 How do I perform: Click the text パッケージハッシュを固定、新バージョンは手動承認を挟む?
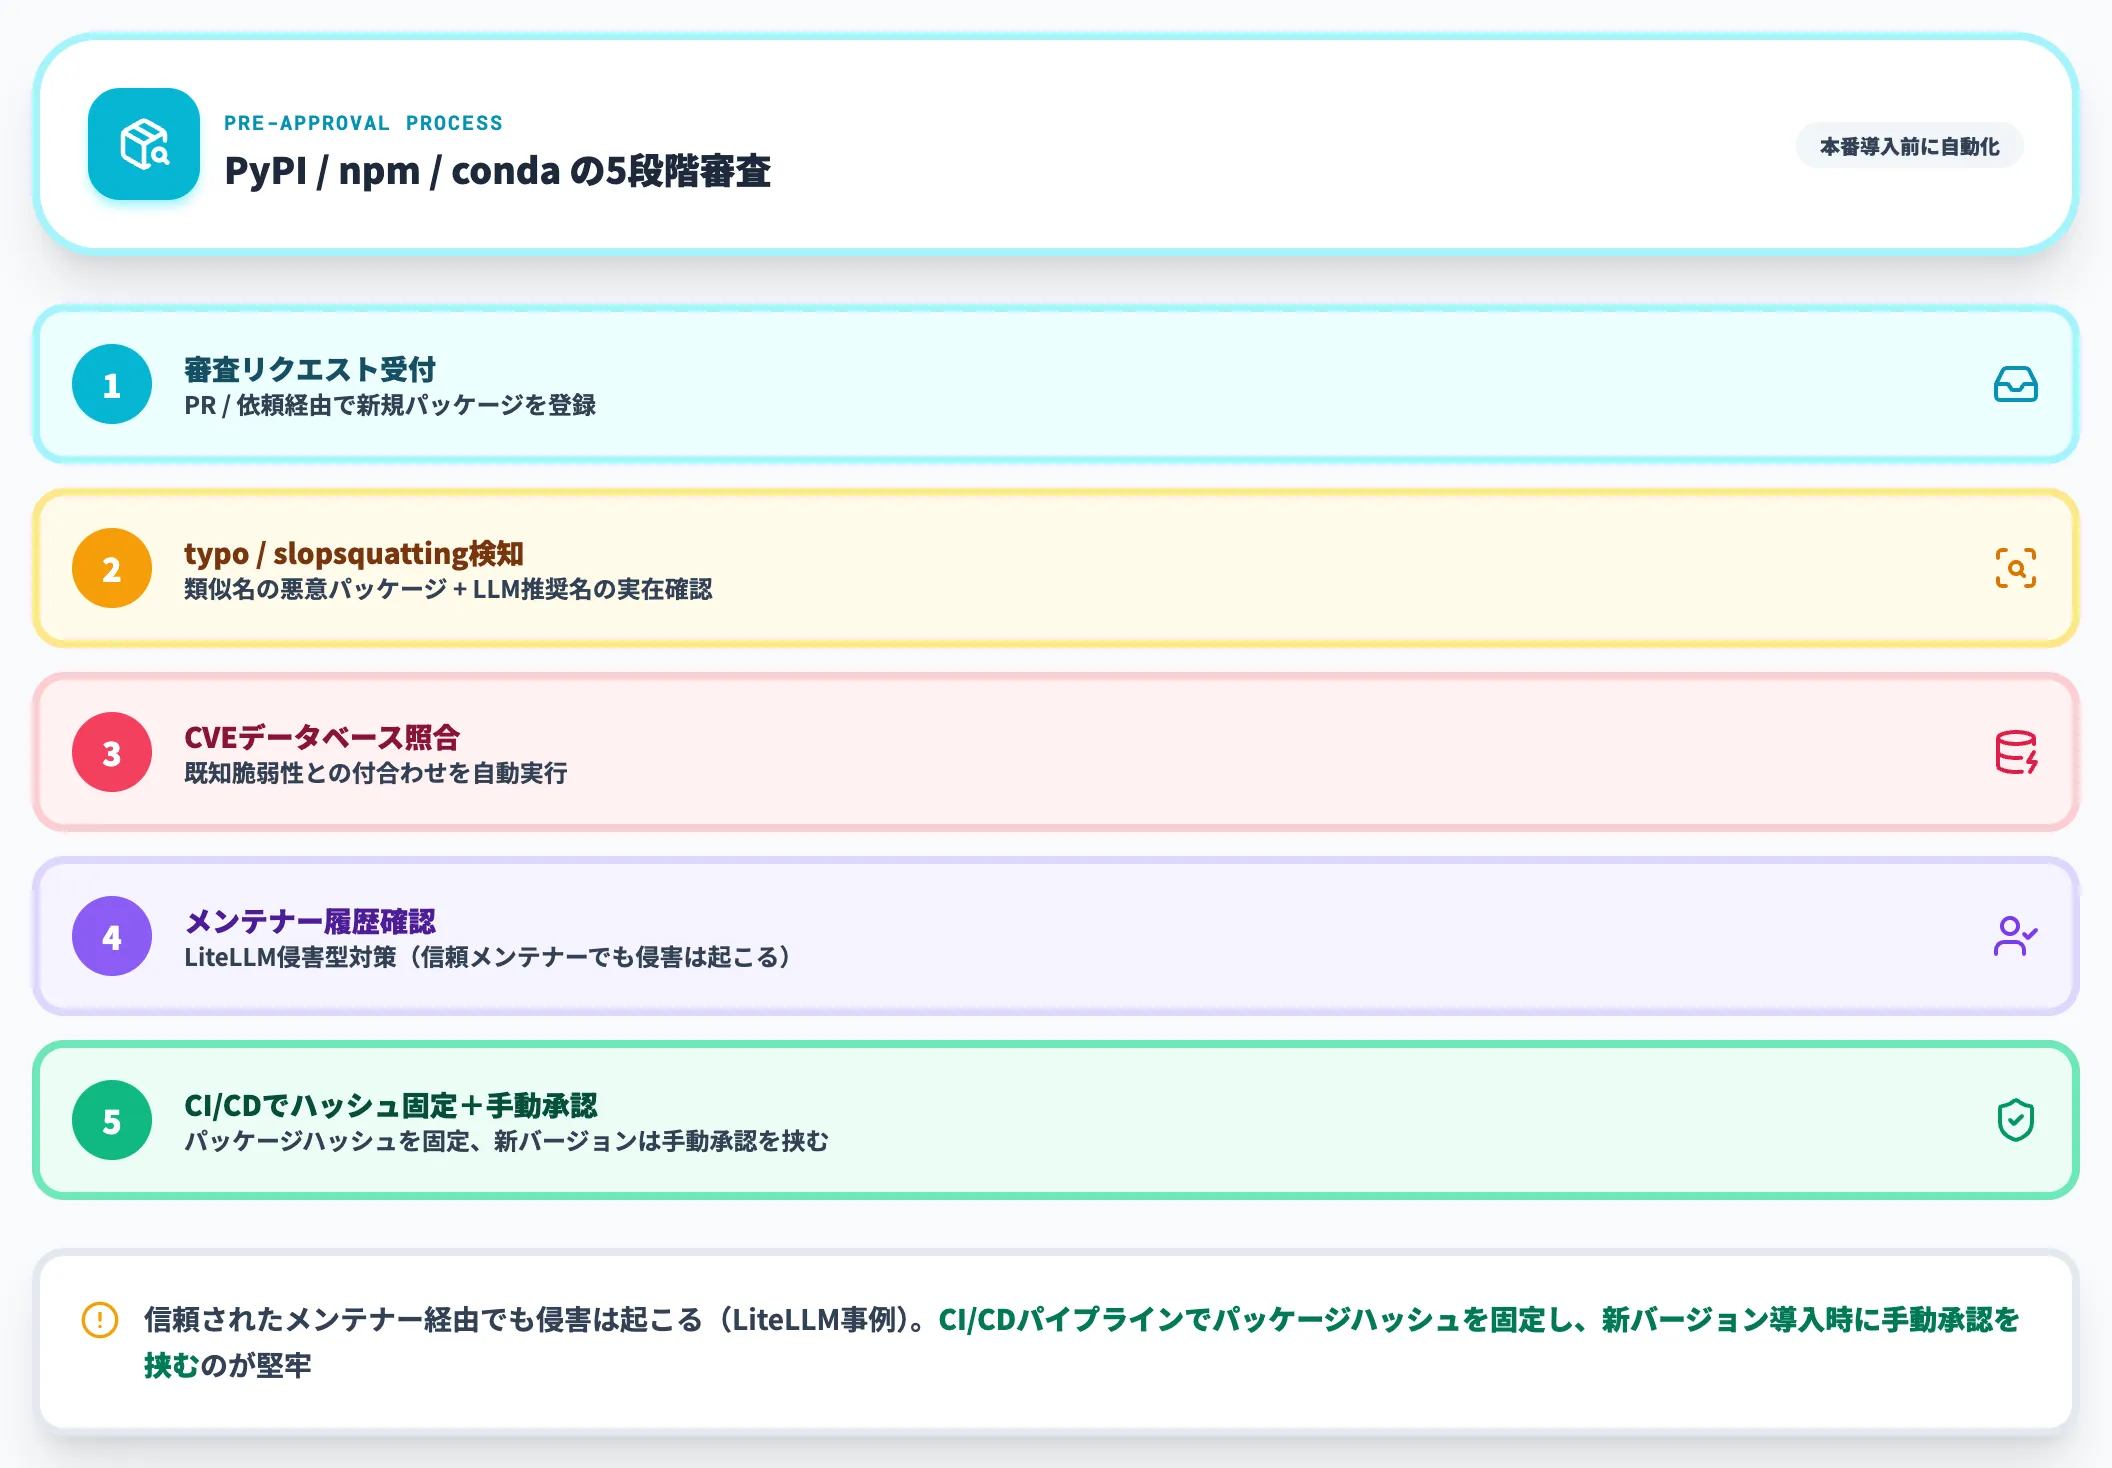click(x=507, y=1141)
